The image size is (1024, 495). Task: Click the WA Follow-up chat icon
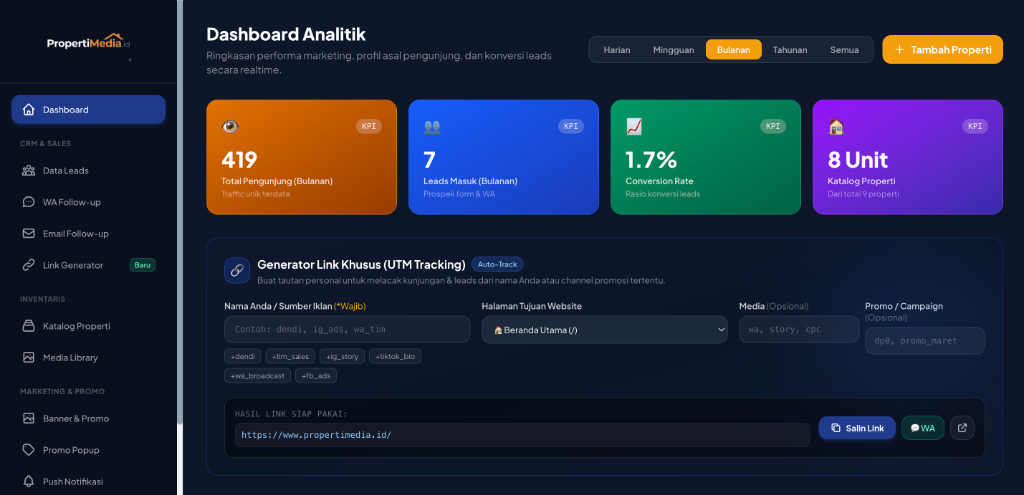click(29, 202)
